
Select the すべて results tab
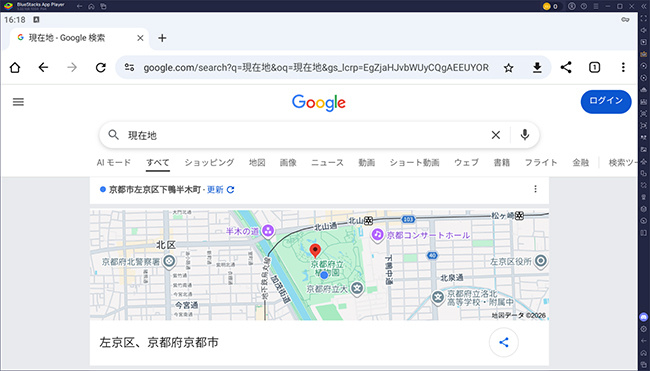[x=158, y=162]
